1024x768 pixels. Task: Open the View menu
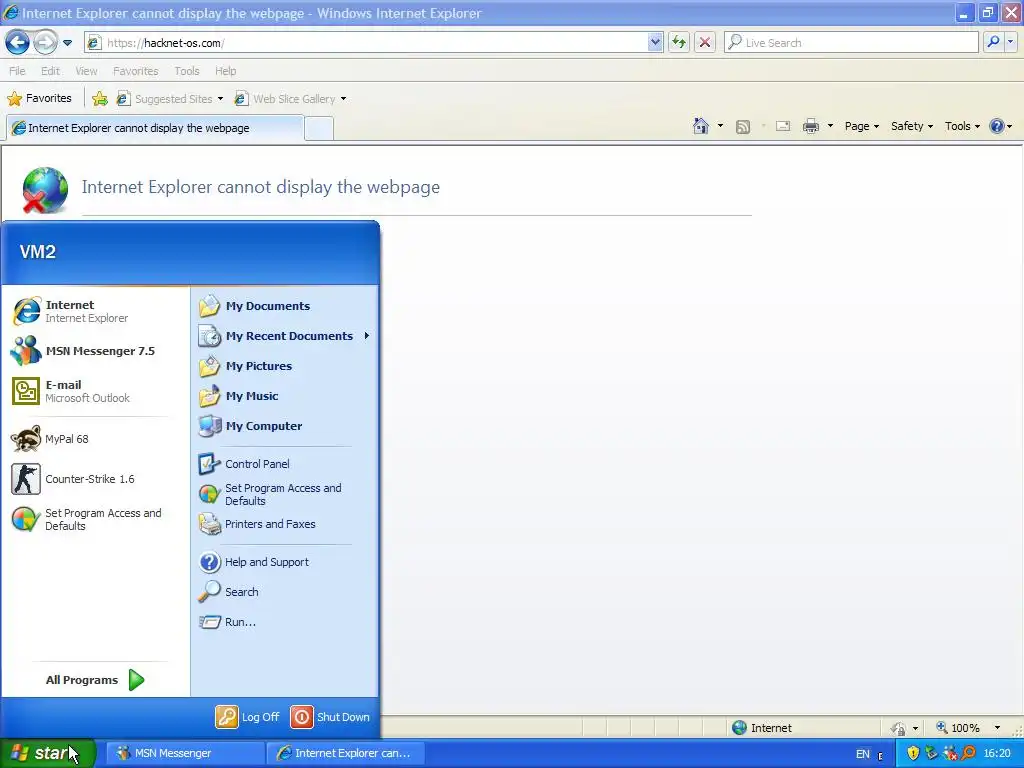[x=86, y=71]
